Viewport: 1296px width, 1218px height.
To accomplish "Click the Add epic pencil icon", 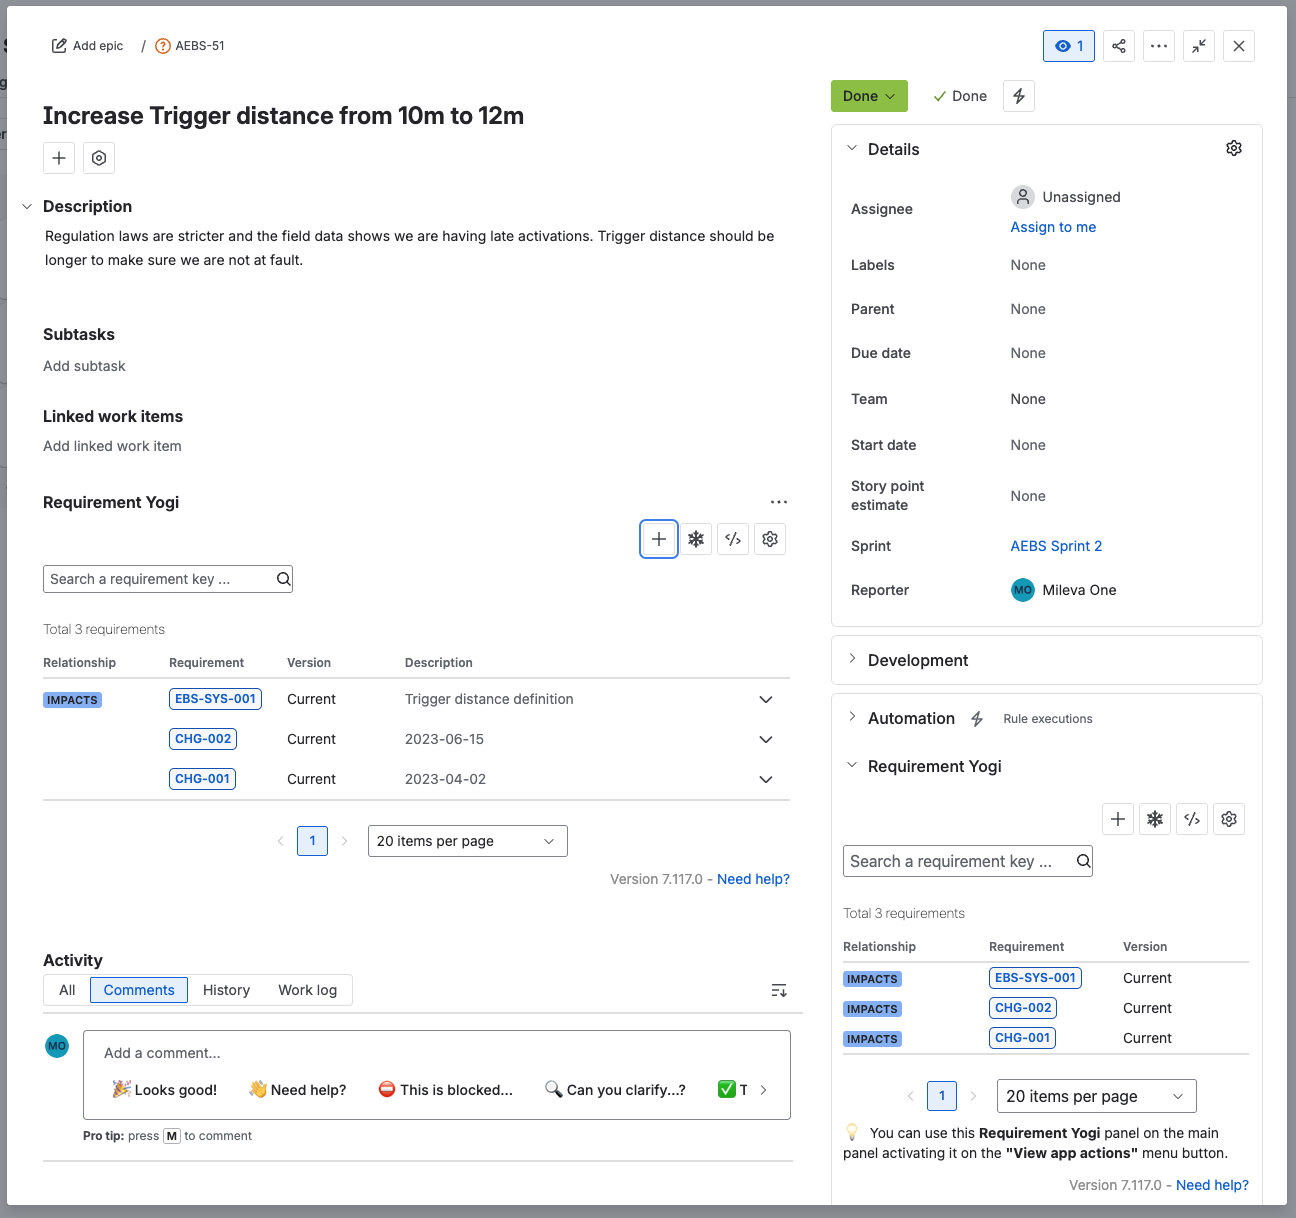I will pyautogui.click(x=59, y=46).
